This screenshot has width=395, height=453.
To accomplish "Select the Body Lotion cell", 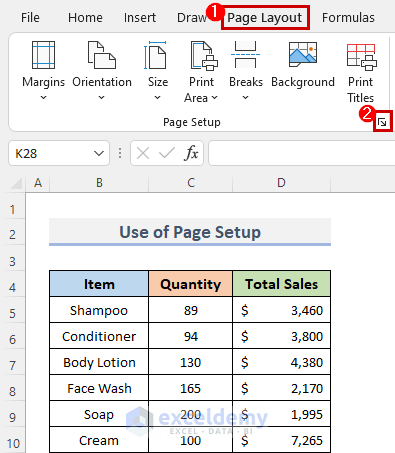I will 99,362.
